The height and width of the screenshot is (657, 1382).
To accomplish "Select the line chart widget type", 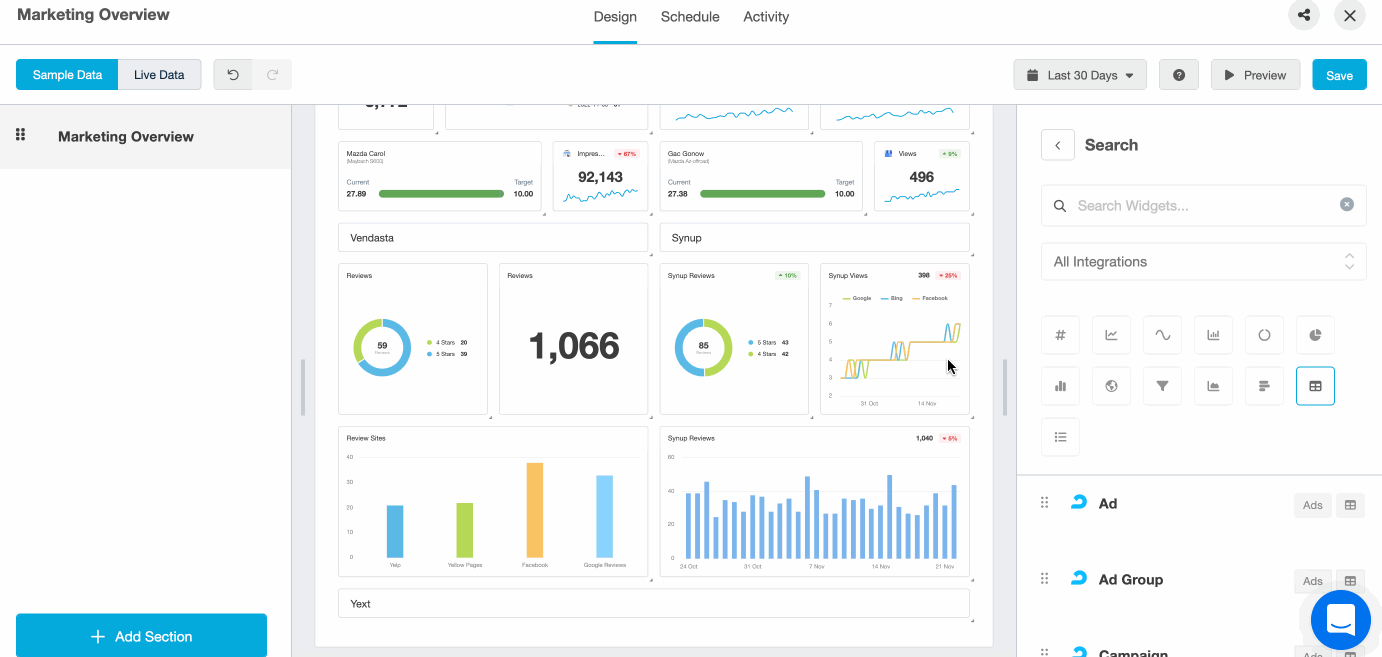I will point(1111,335).
